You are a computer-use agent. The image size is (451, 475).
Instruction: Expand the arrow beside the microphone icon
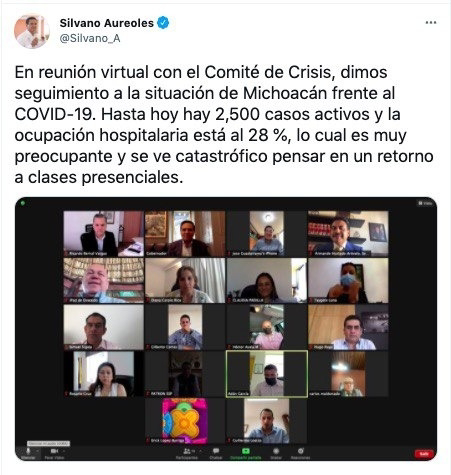(x=37, y=451)
